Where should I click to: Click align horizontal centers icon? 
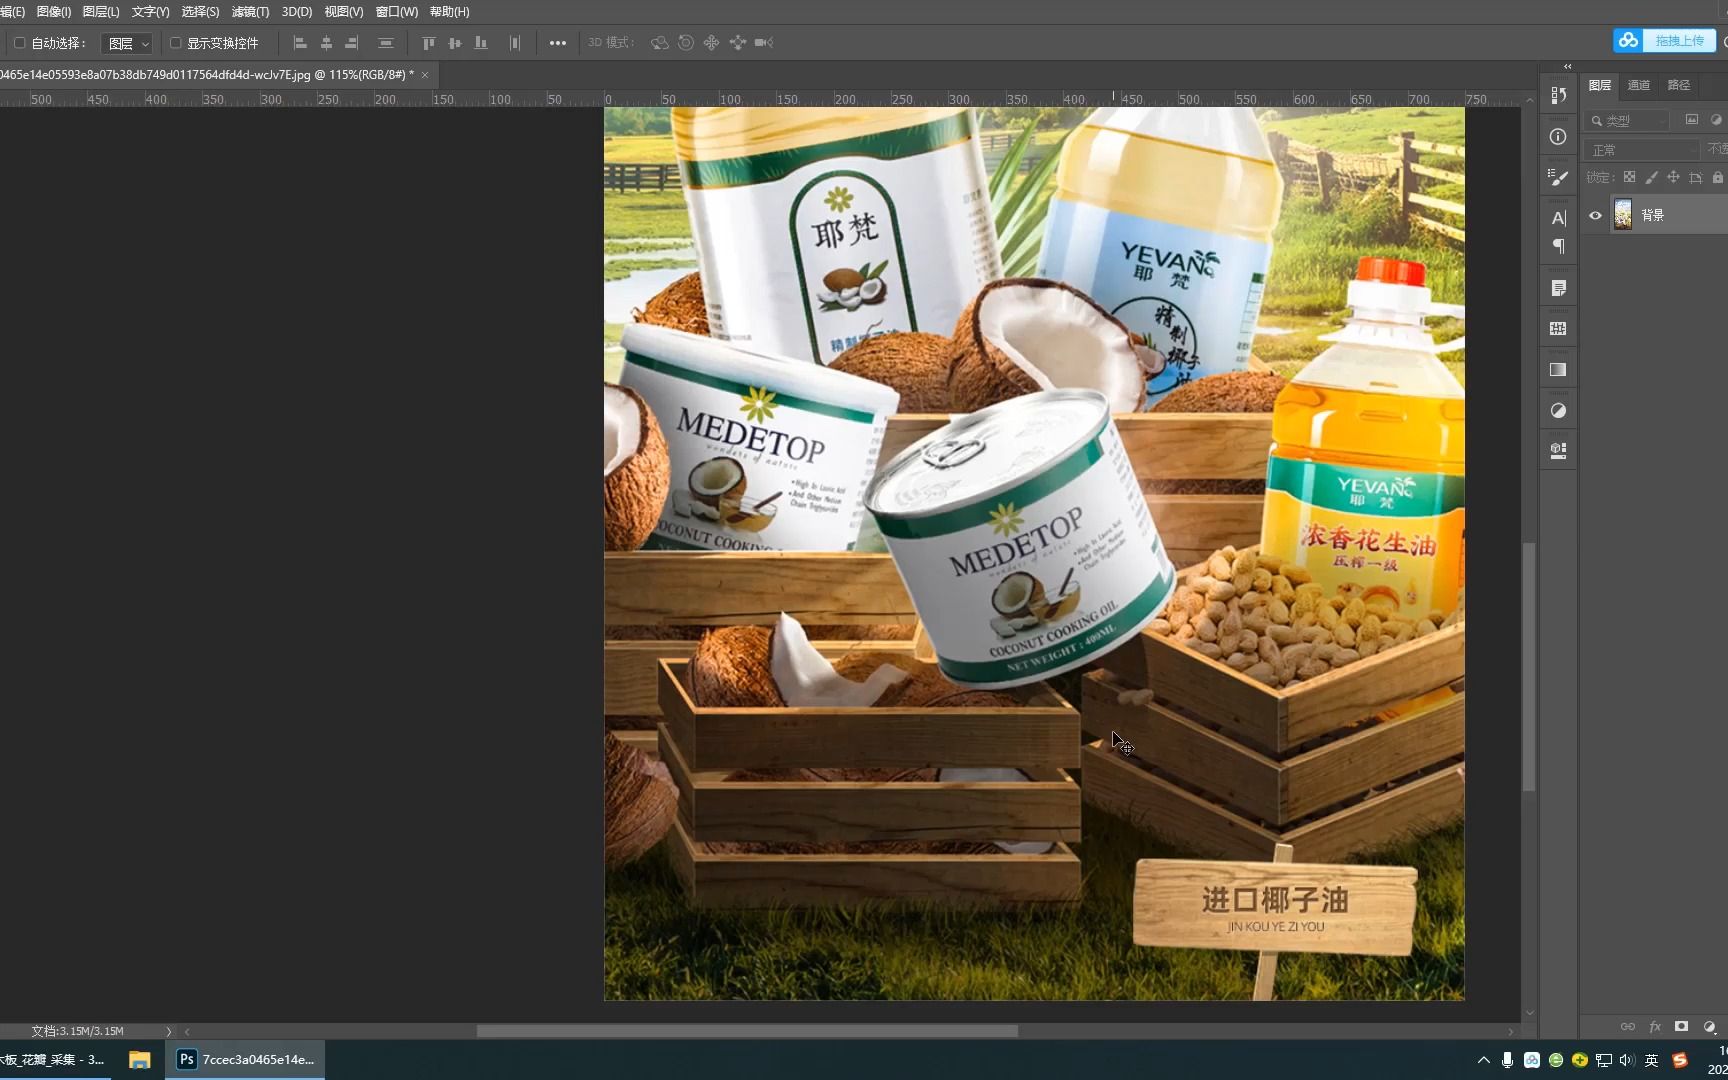coord(326,43)
